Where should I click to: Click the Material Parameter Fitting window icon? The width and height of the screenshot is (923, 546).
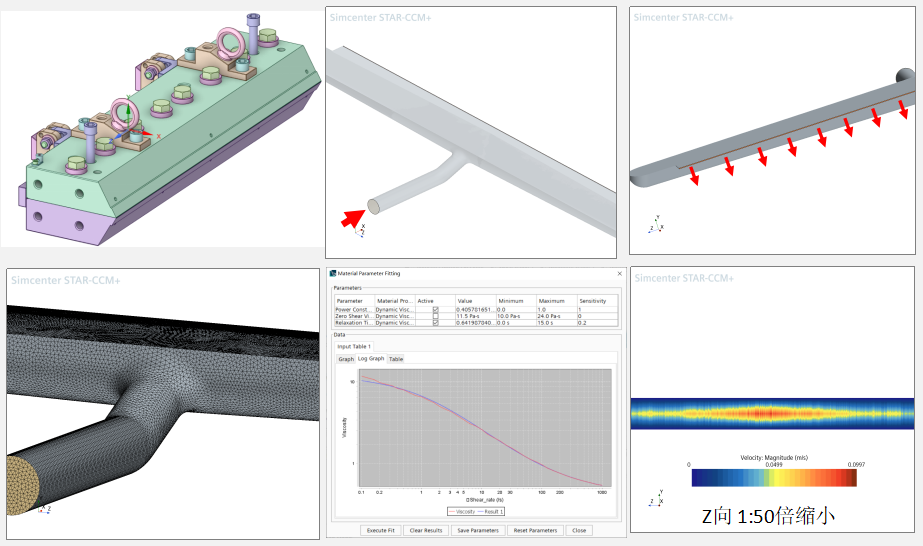(333, 272)
